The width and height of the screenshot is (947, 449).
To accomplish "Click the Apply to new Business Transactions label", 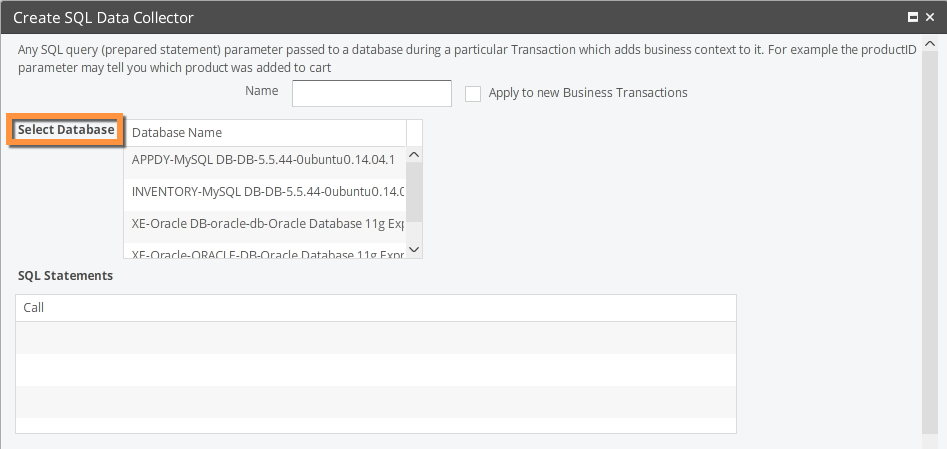I will pyautogui.click(x=588, y=93).
